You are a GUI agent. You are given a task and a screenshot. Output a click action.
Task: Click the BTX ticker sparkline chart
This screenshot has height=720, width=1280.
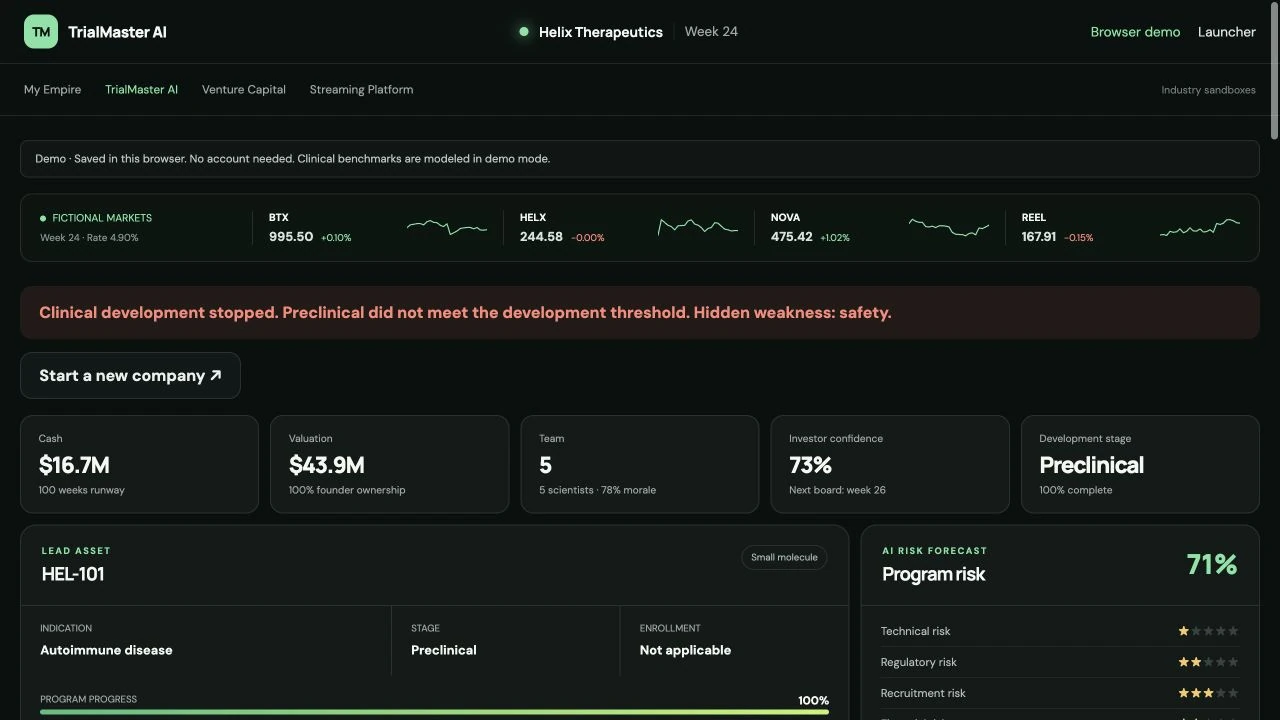[447, 227]
